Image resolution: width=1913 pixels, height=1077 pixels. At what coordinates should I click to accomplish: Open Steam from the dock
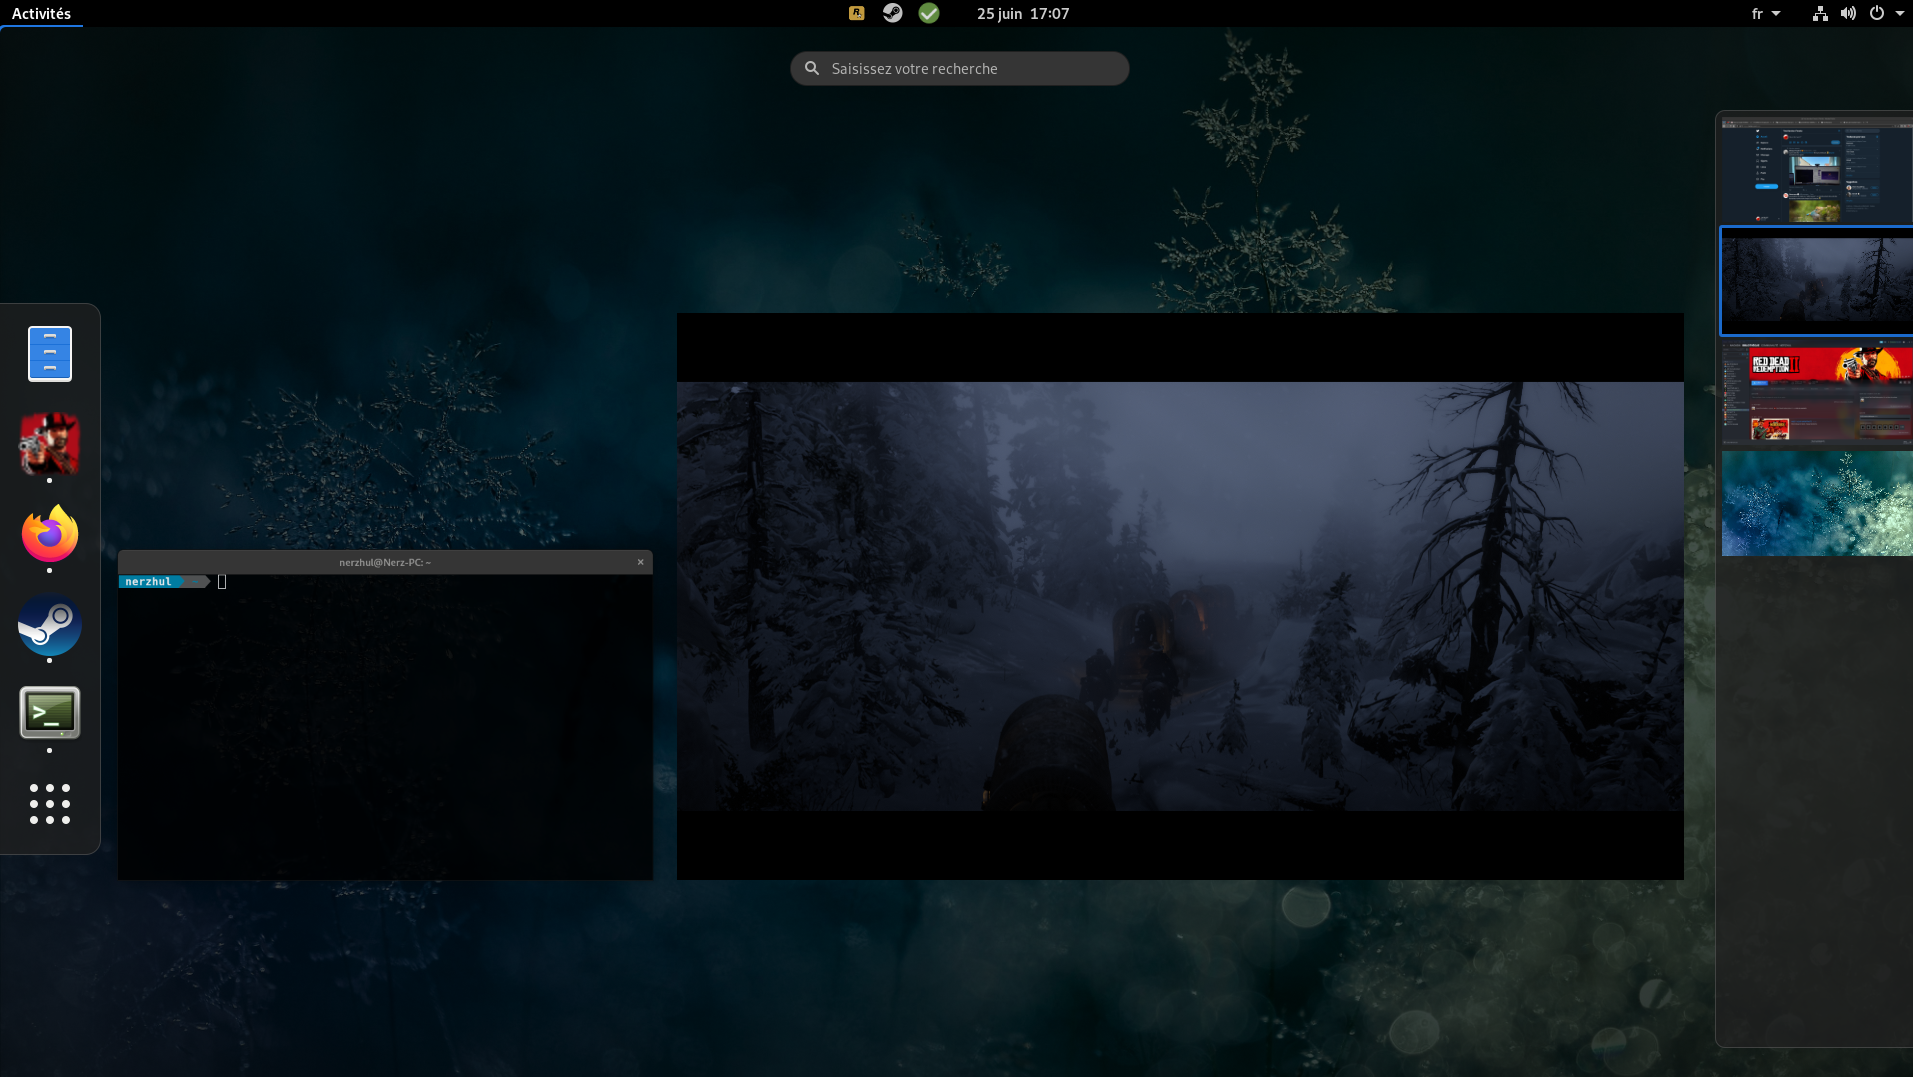pyautogui.click(x=50, y=625)
